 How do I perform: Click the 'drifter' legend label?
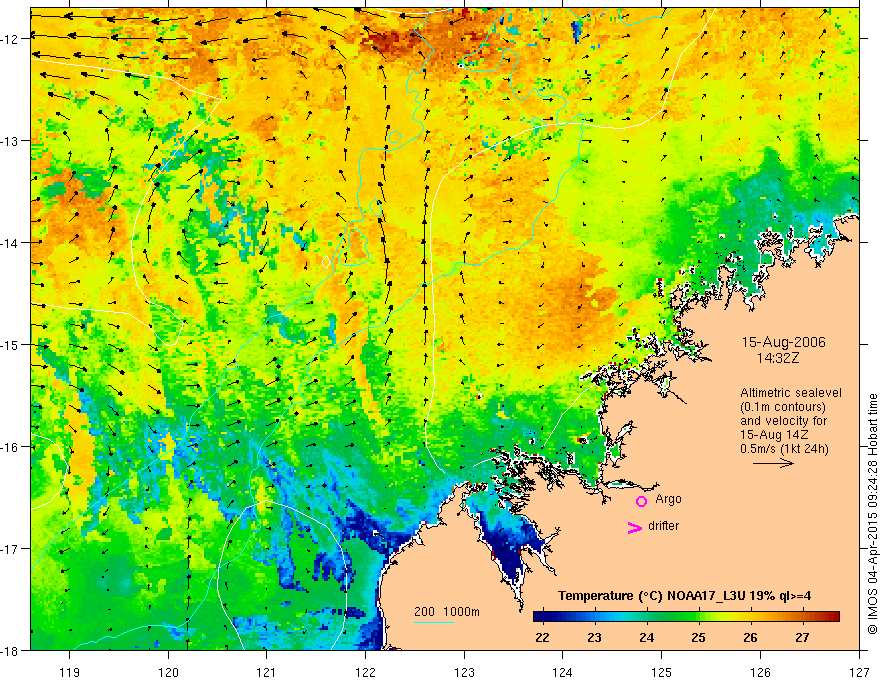click(663, 526)
